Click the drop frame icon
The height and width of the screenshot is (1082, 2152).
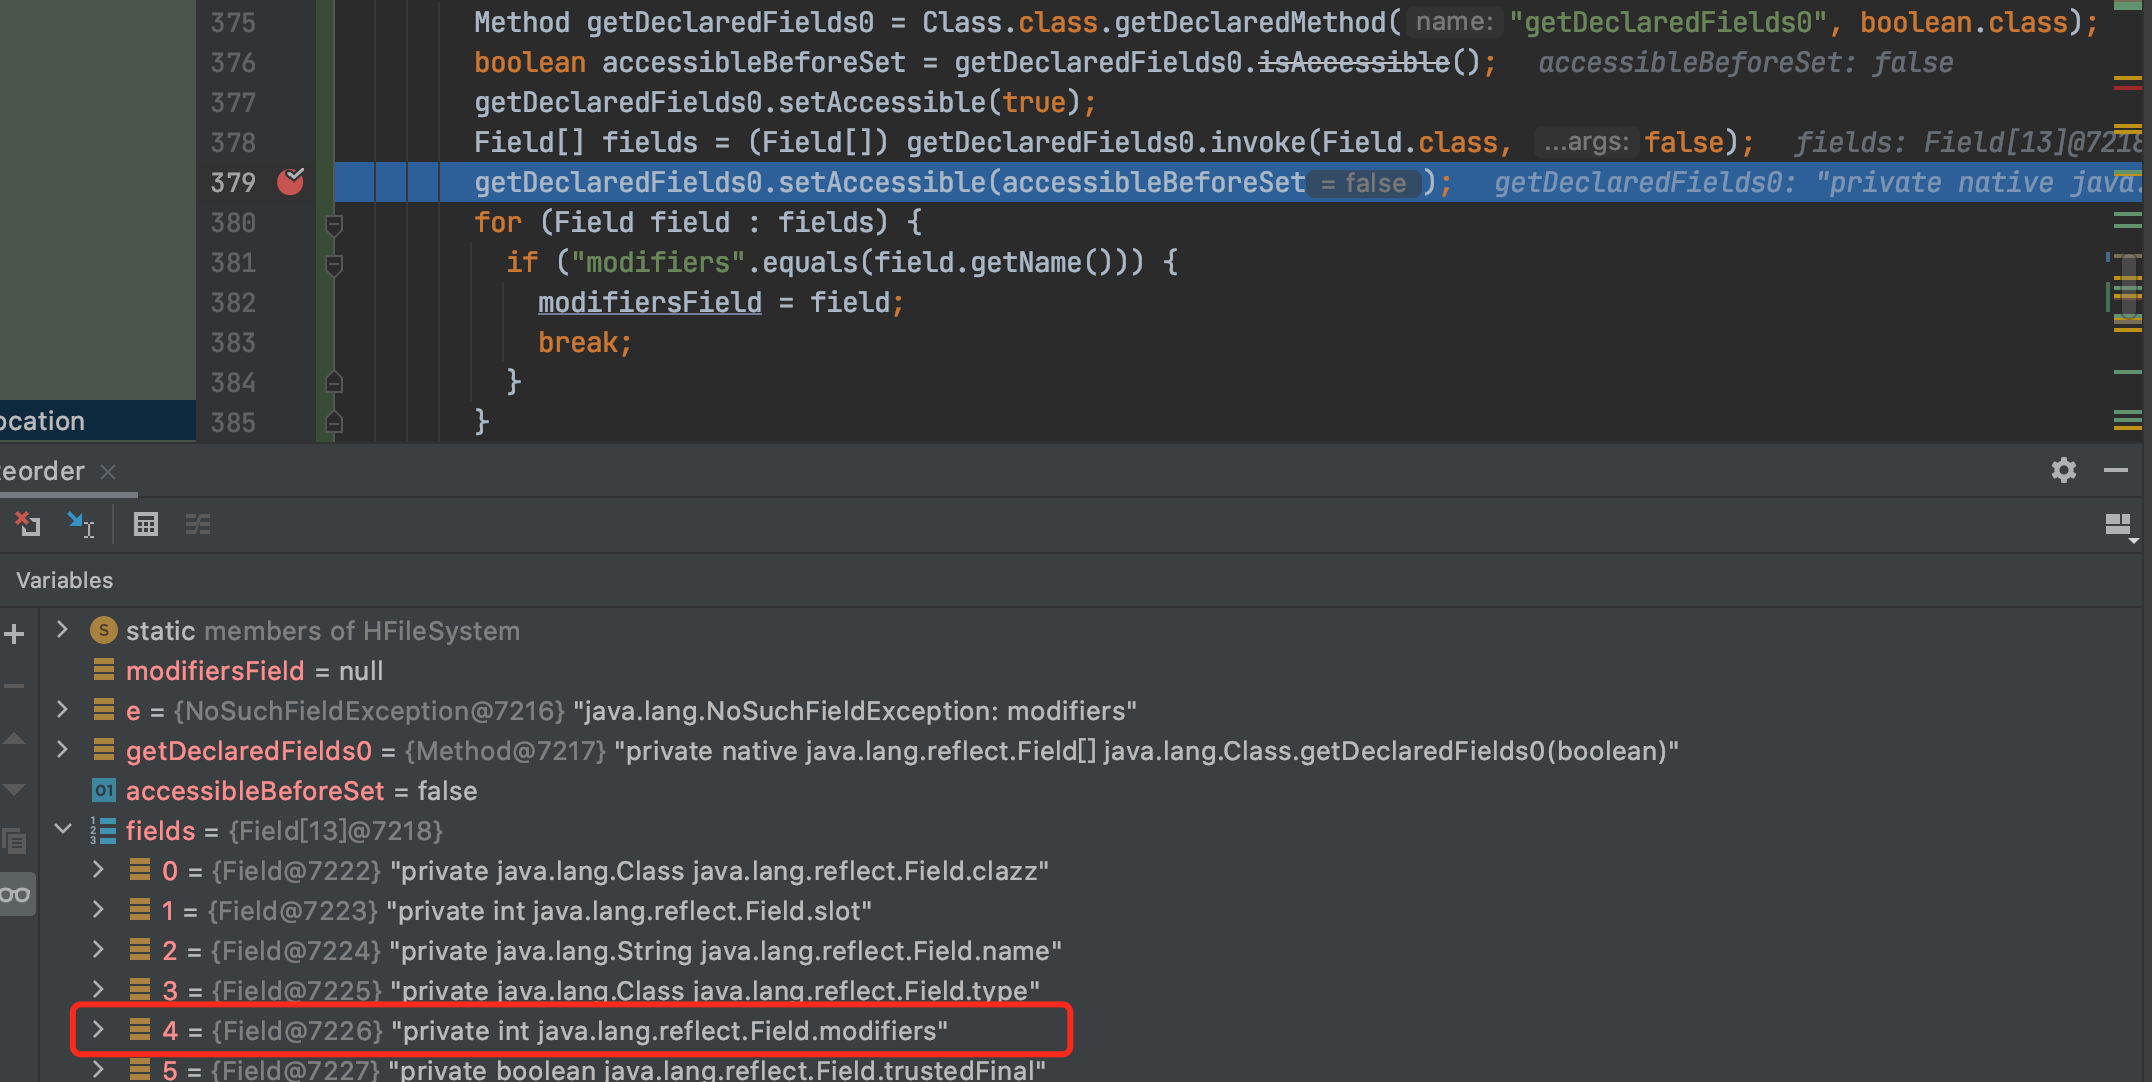[x=28, y=524]
